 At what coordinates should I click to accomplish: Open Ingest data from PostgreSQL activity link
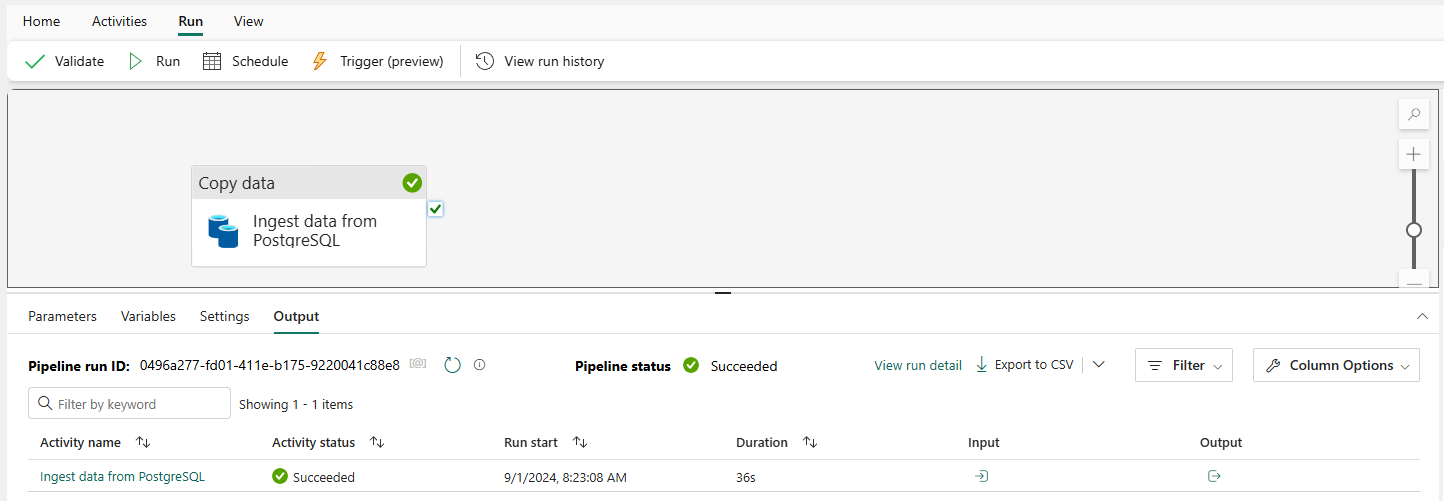coord(122,476)
